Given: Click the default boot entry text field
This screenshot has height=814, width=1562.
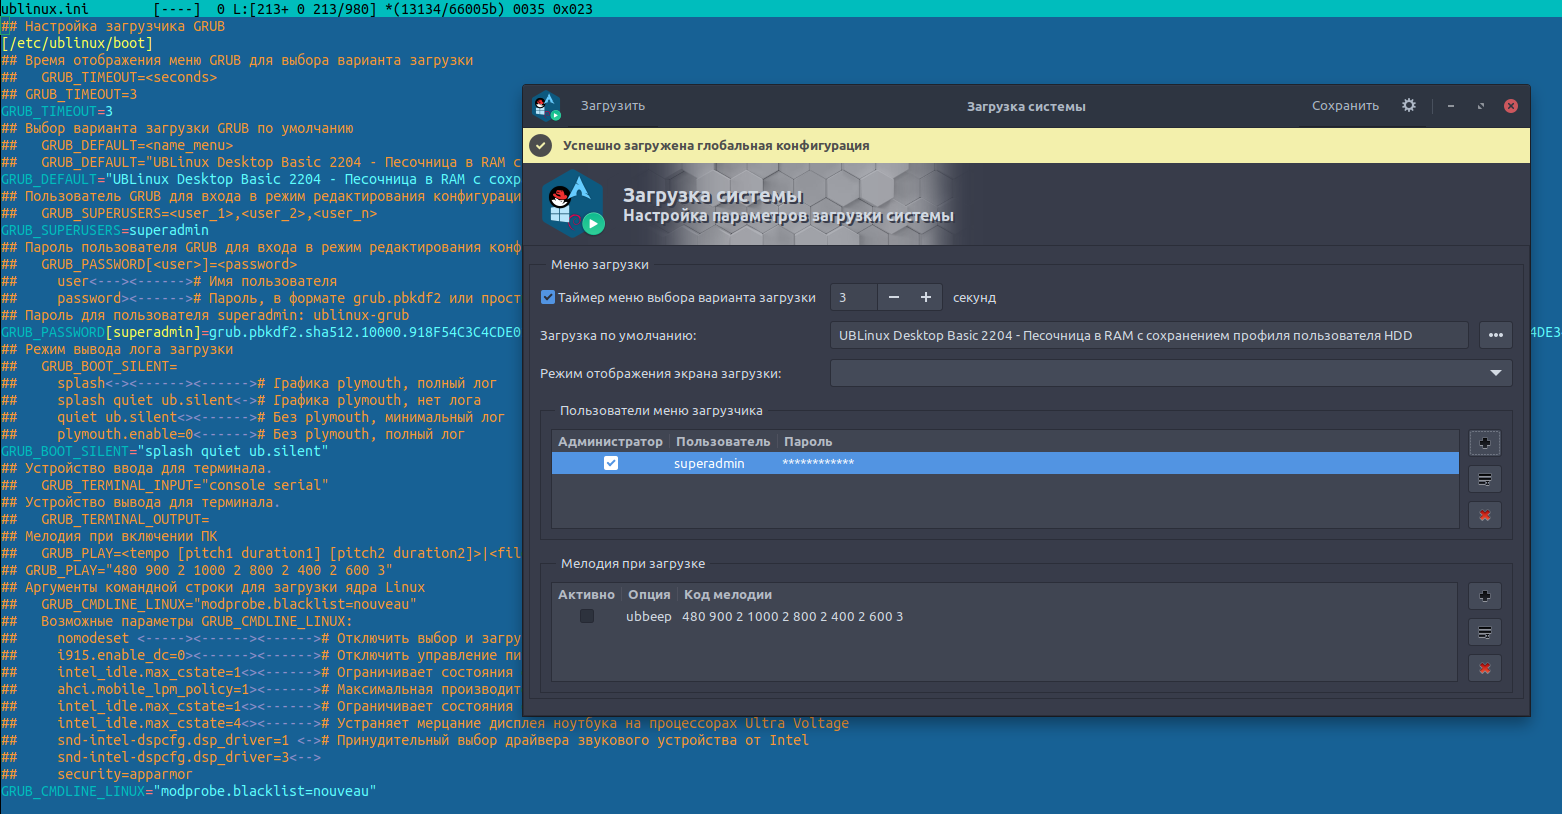Looking at the screenshot, I should [1148, 335].
